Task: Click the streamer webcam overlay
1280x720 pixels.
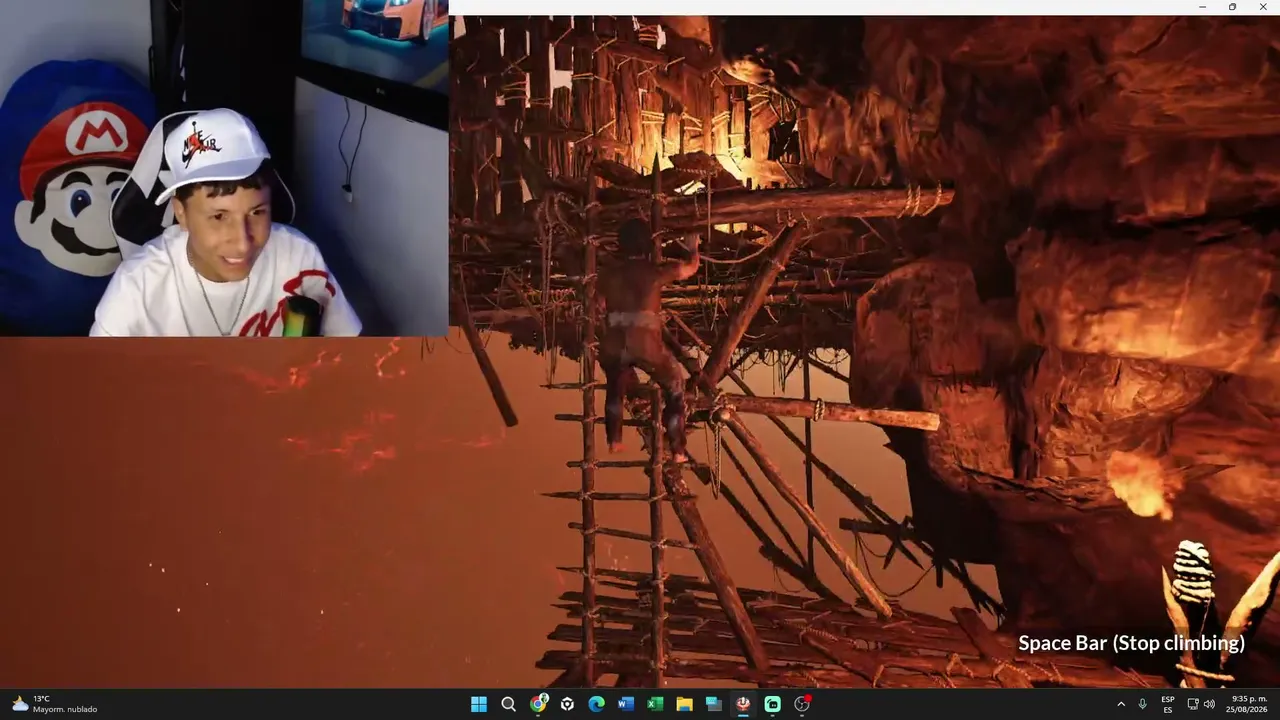Action: 224,168
